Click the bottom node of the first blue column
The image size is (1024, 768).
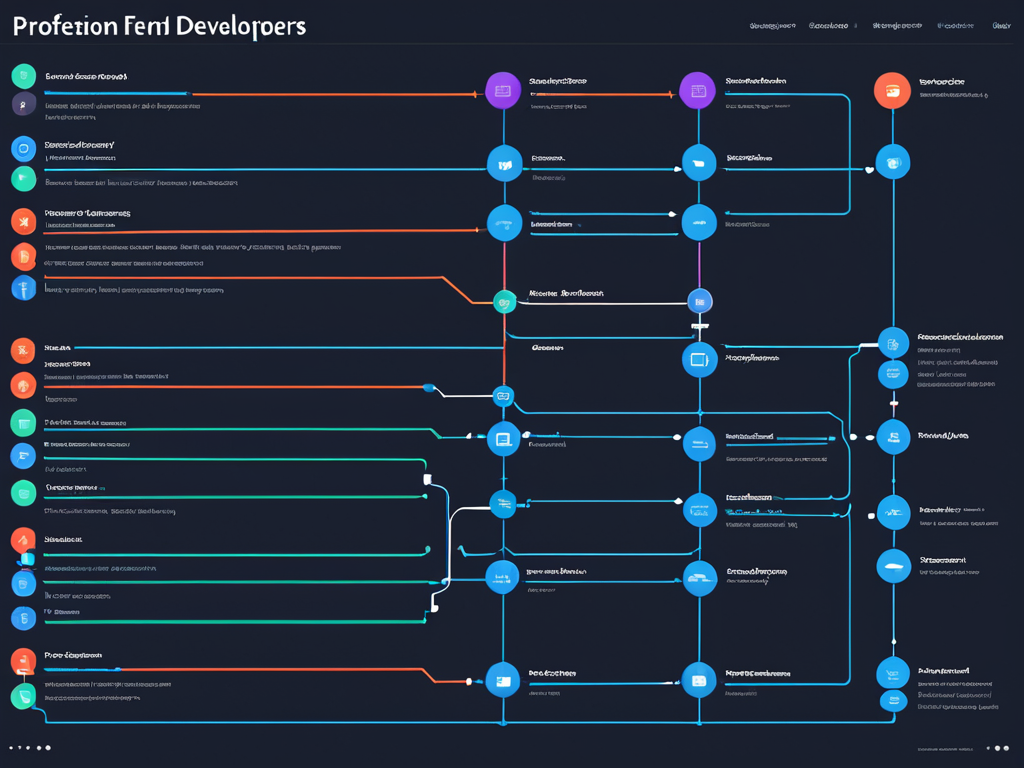click(x=503, y=680)
